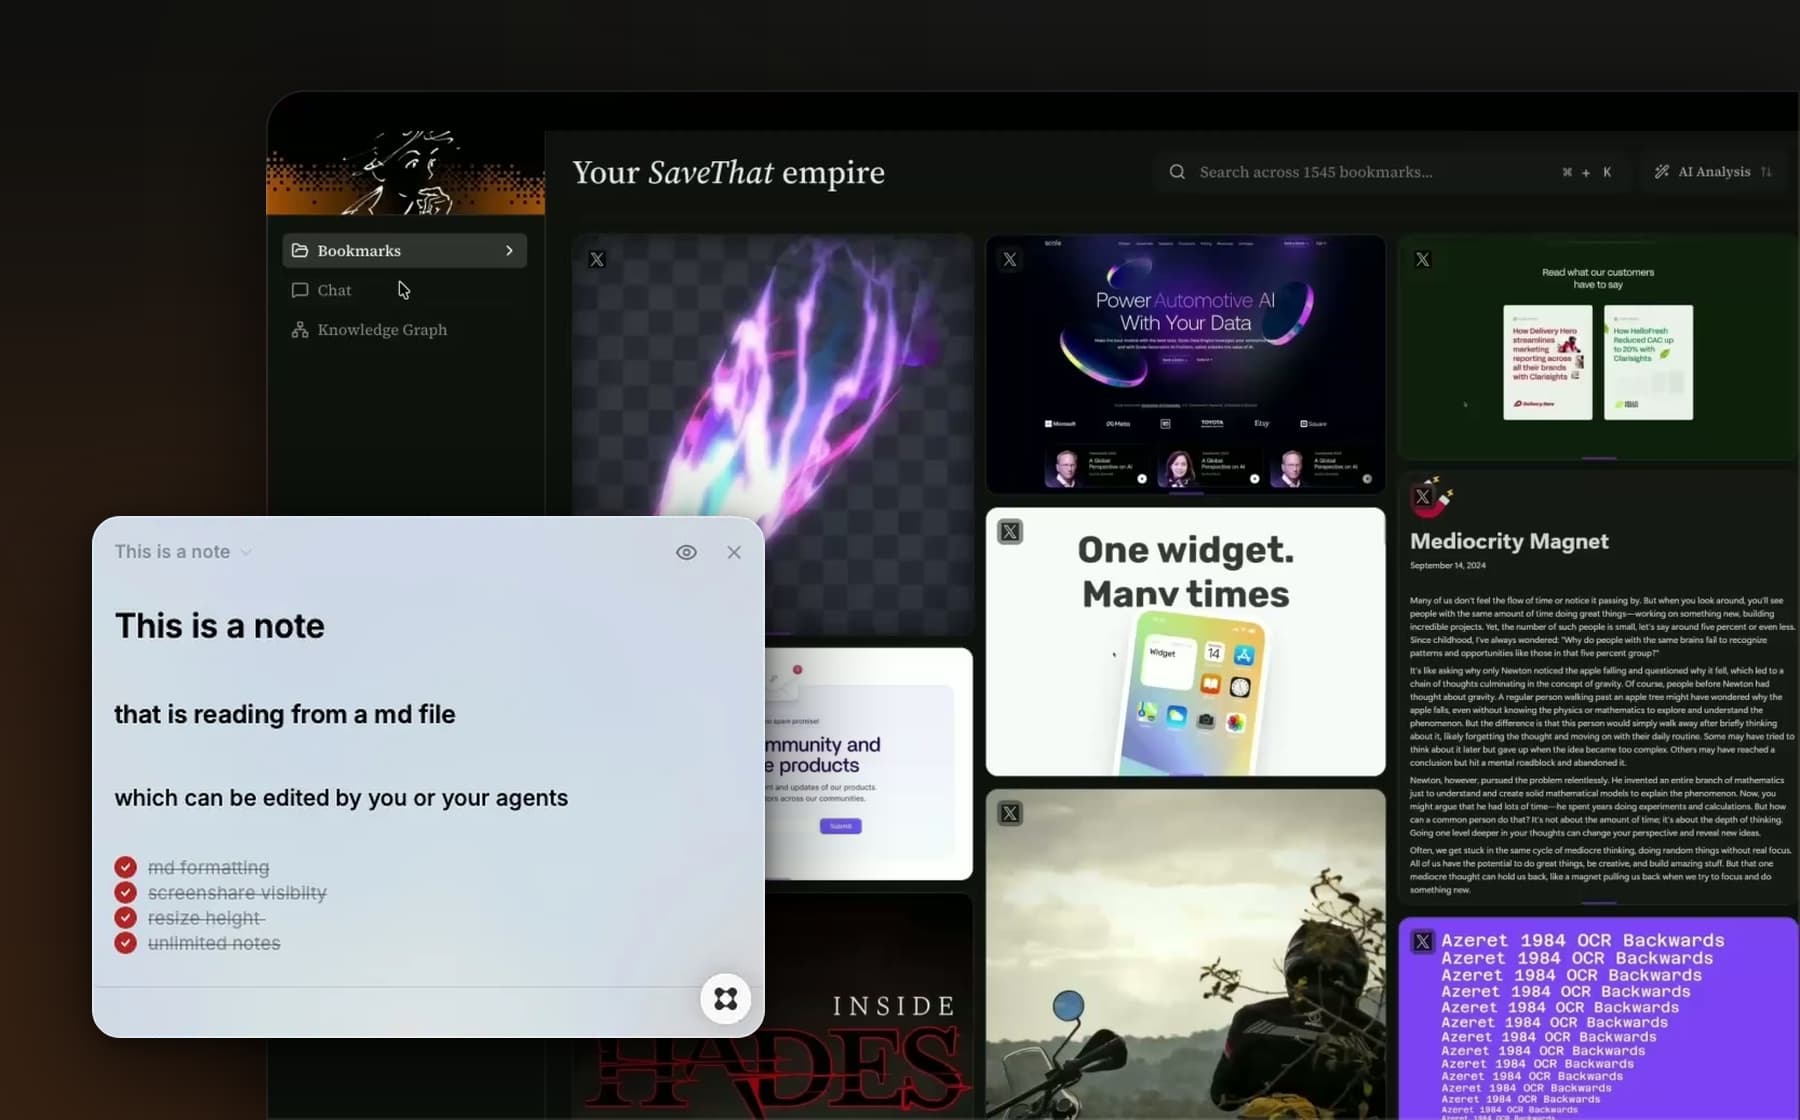Image resolution: width=1800 pixels, height=1120 pixels.
Task: Open the AI Analysis button
Action: pyautogui.click(x=1712, y=172)
